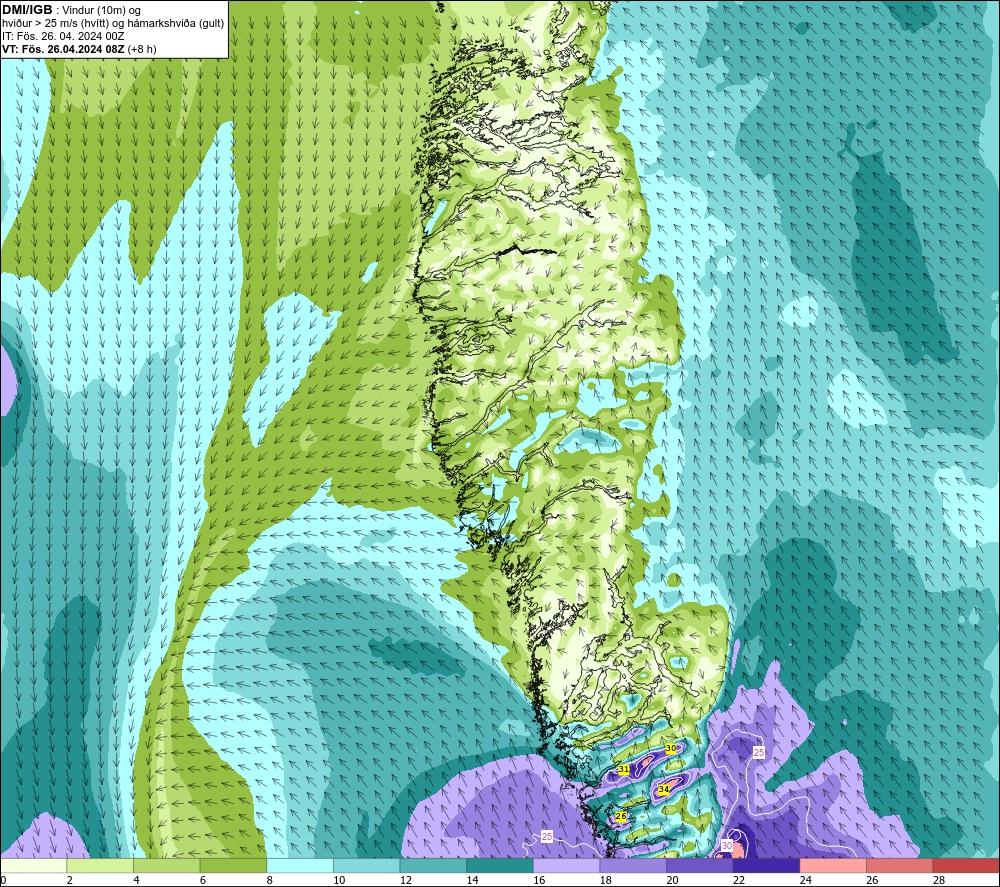Click the color scale tick label 12

click(406, 880)
